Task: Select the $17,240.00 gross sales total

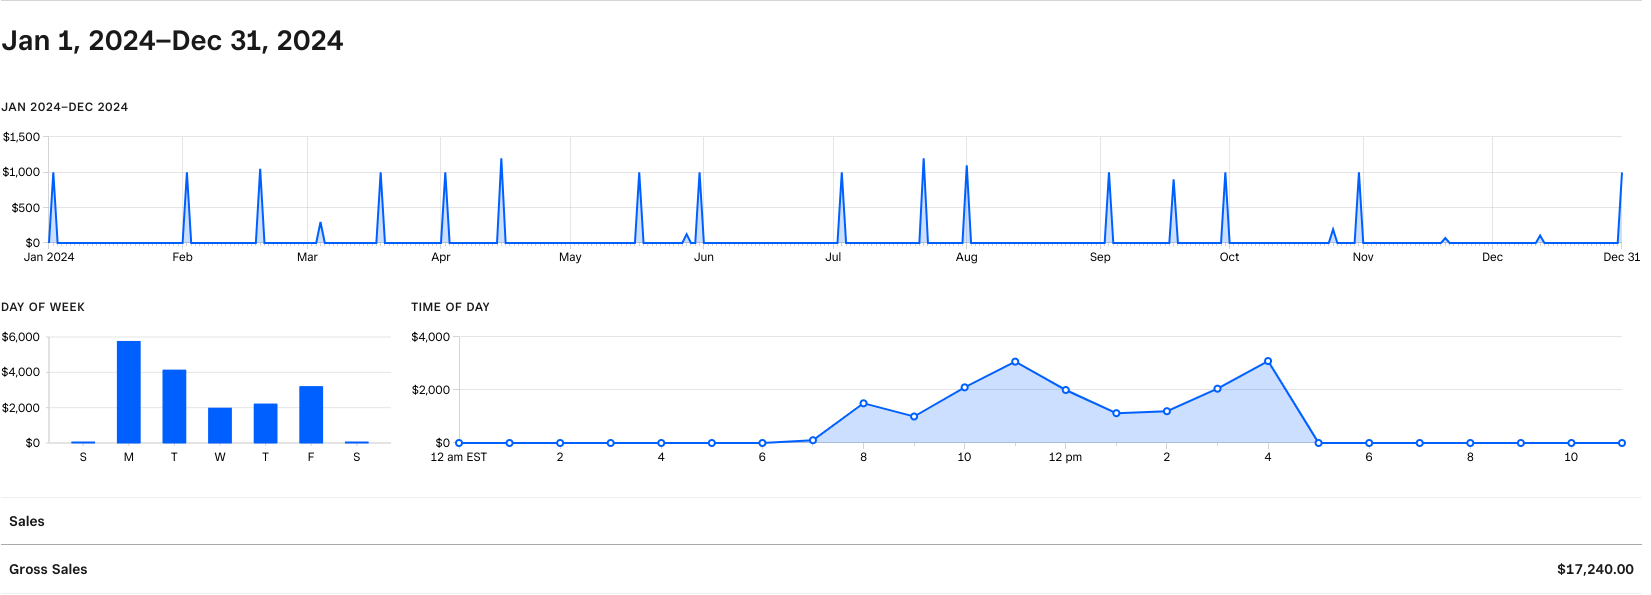Action: [1594, 569]
